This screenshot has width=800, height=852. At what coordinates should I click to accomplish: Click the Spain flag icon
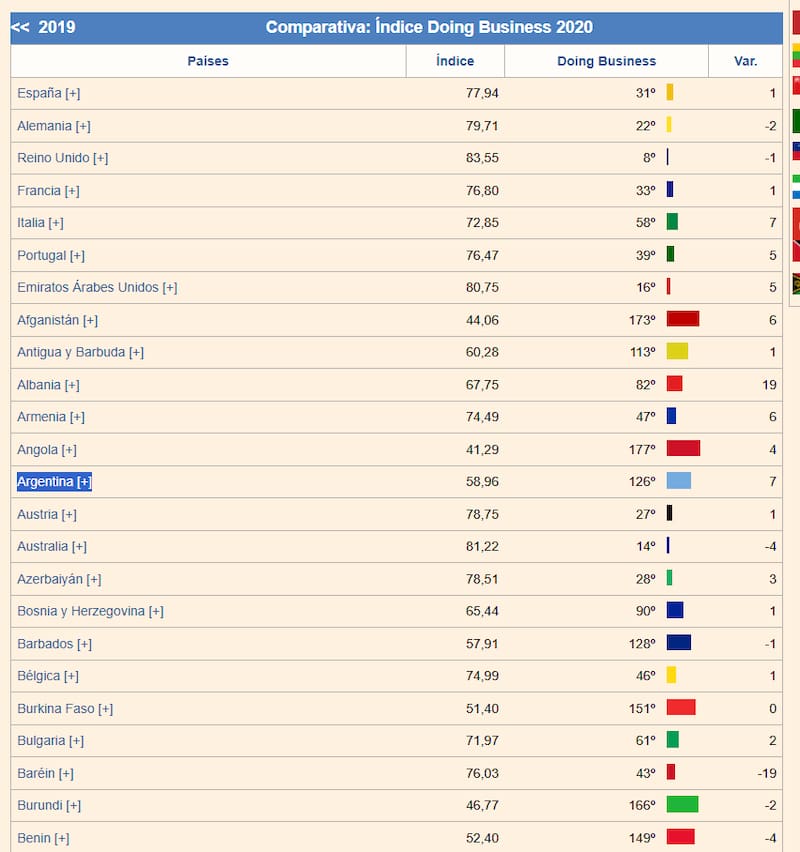670,93
